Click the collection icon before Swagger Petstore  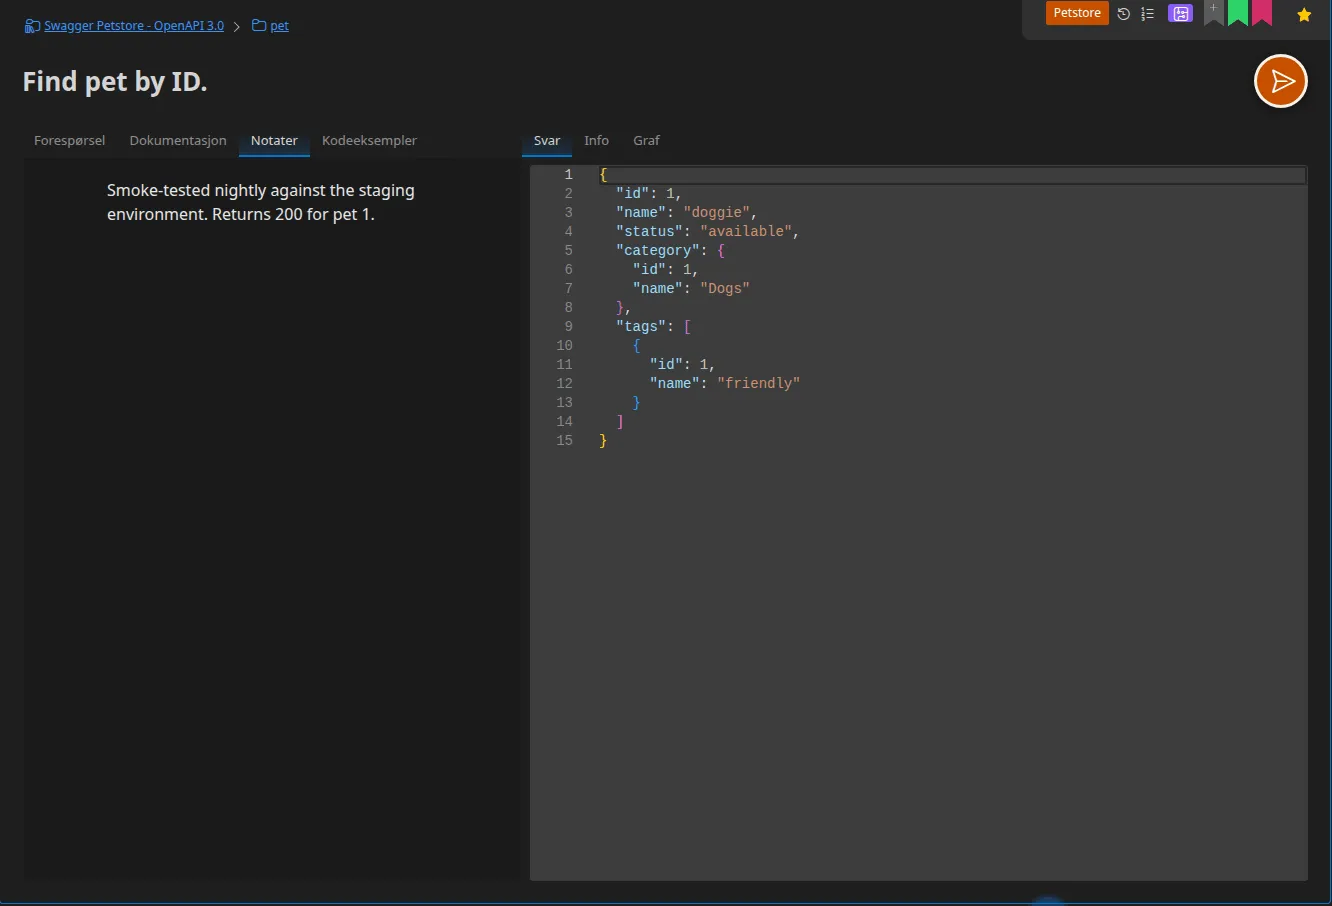32,26
